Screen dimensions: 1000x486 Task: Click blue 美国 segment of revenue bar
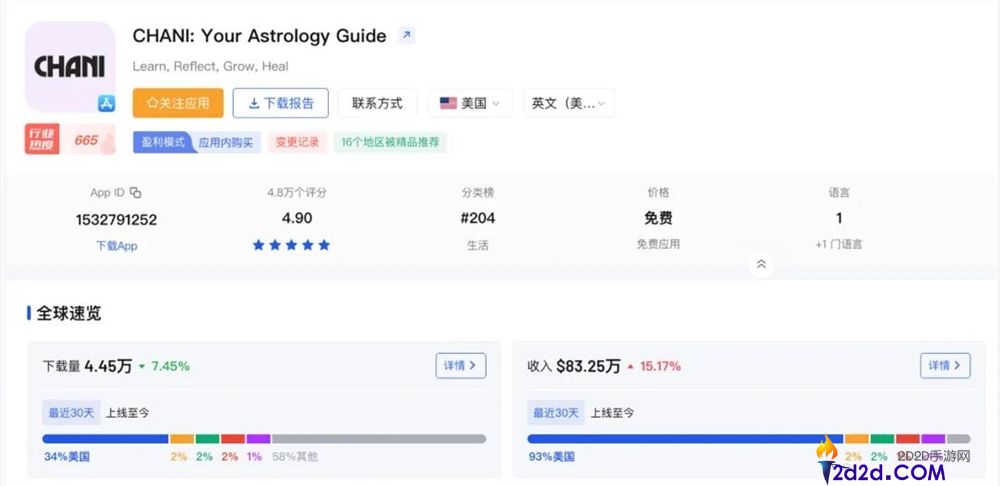tap(686, 439)
